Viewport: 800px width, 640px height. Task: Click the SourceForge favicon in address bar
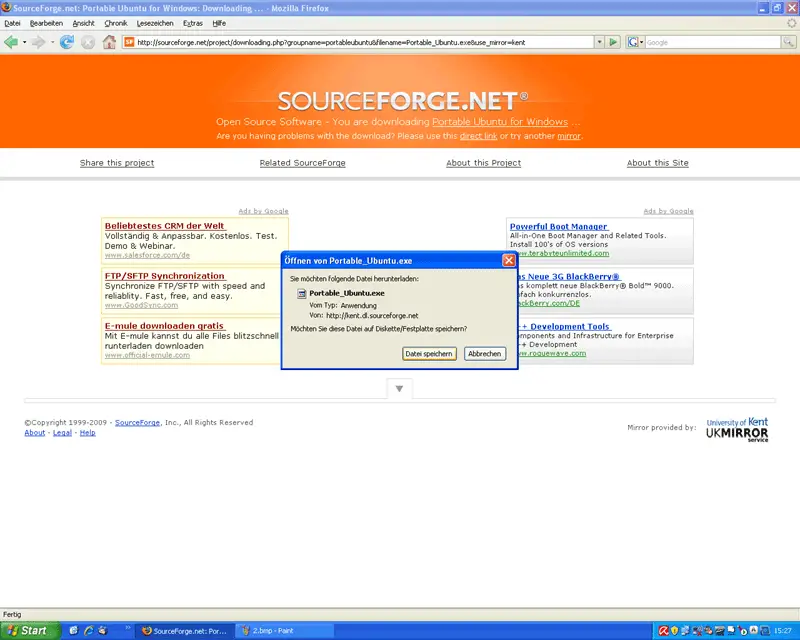click(x=129, y=42)
